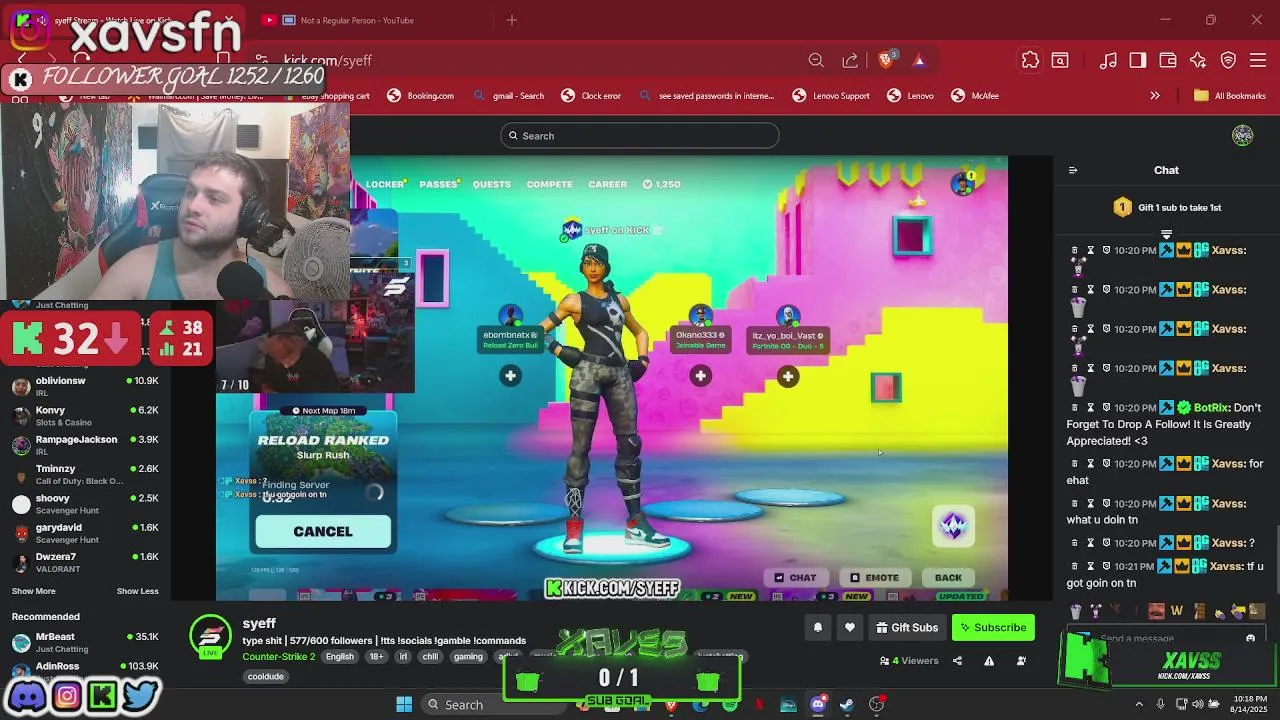Click the Fortnite BACK button
Screen dimensions: 1280x720
[948, 577]
